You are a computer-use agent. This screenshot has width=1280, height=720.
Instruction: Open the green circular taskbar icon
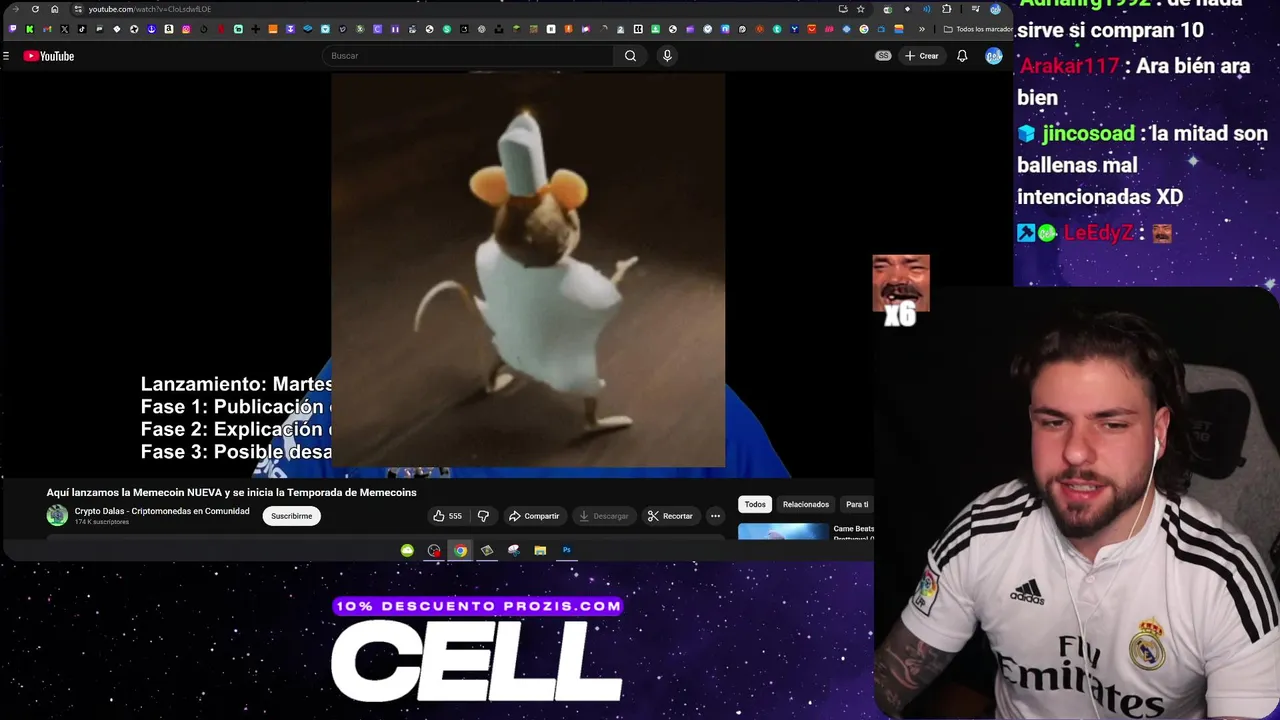[407, 550]
